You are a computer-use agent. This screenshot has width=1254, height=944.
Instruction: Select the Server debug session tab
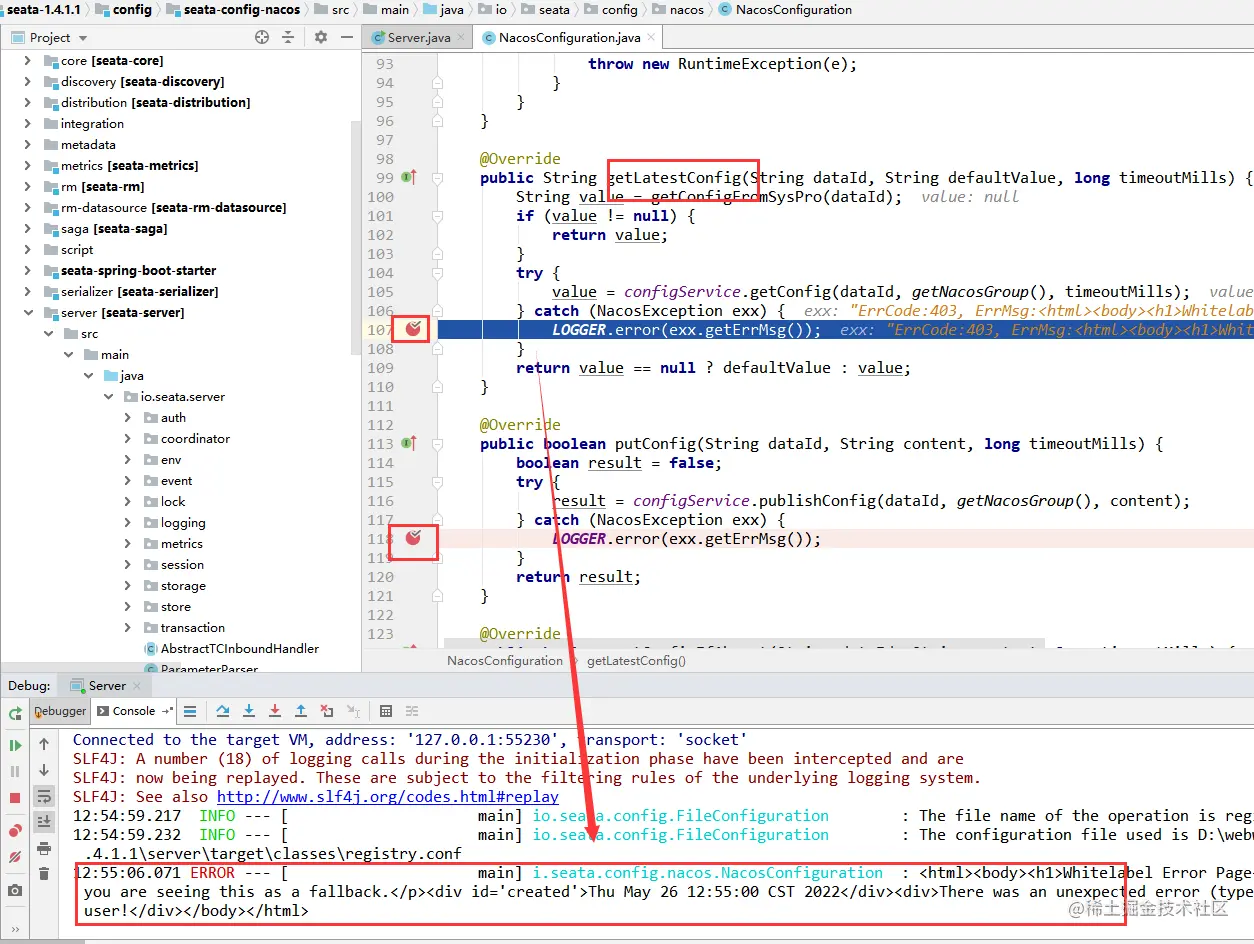106,686
